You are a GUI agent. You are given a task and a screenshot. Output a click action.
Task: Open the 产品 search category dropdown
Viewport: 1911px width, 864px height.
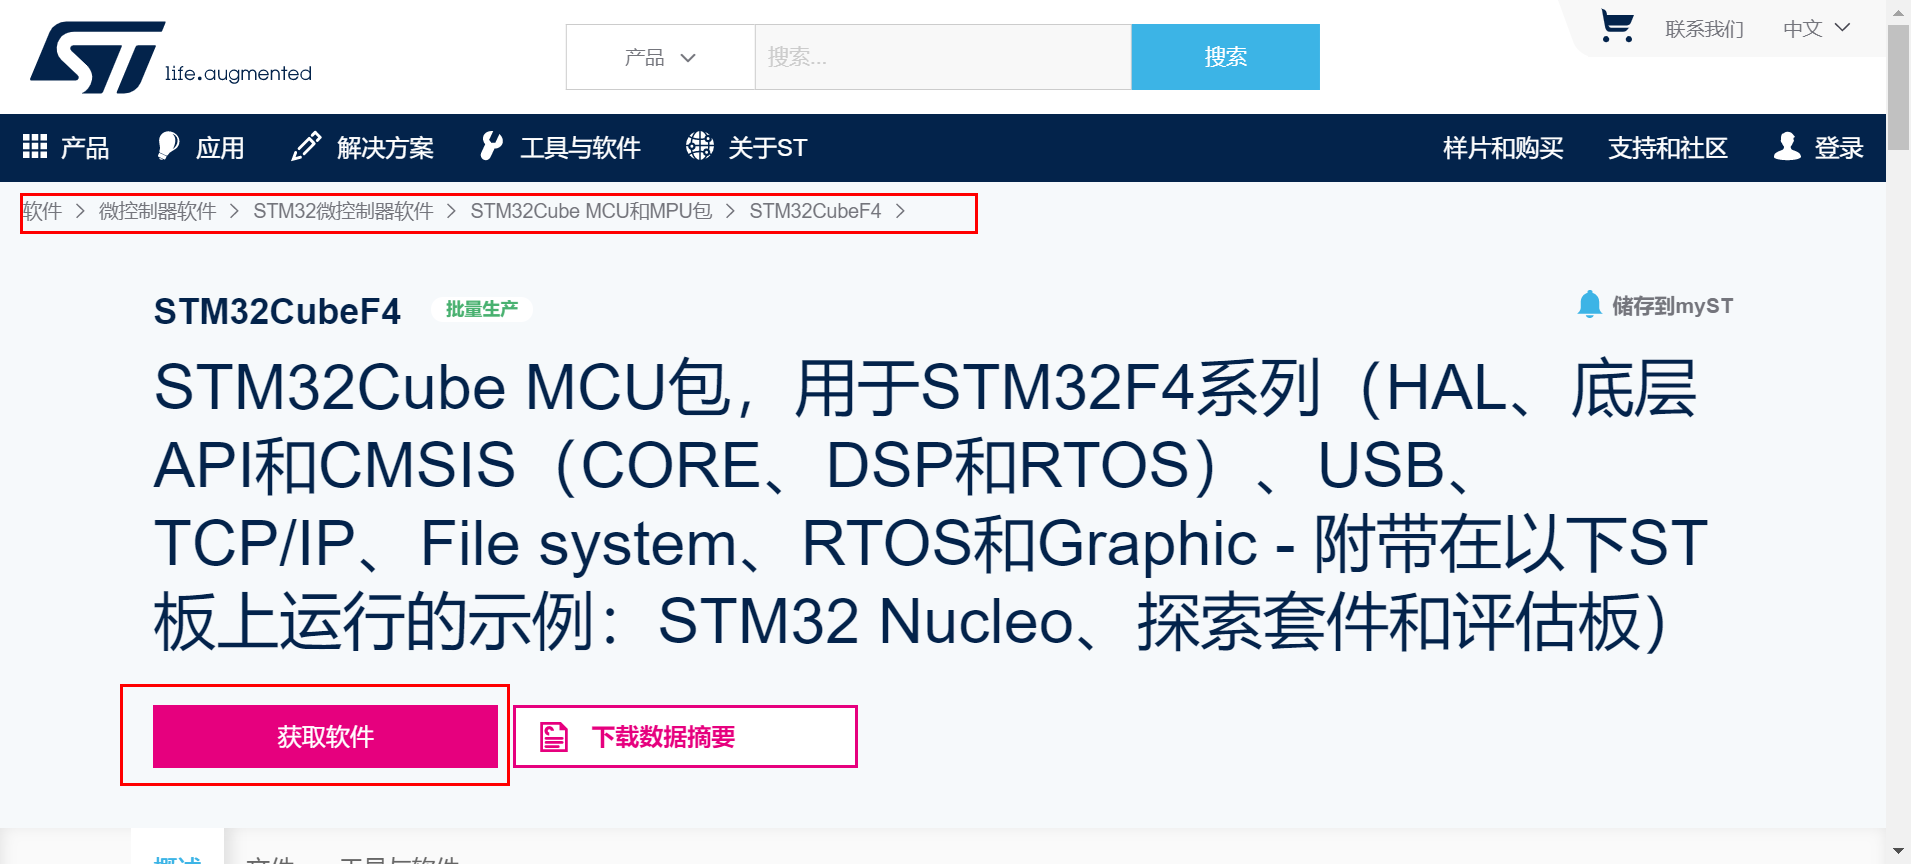(x=660, y=57)
